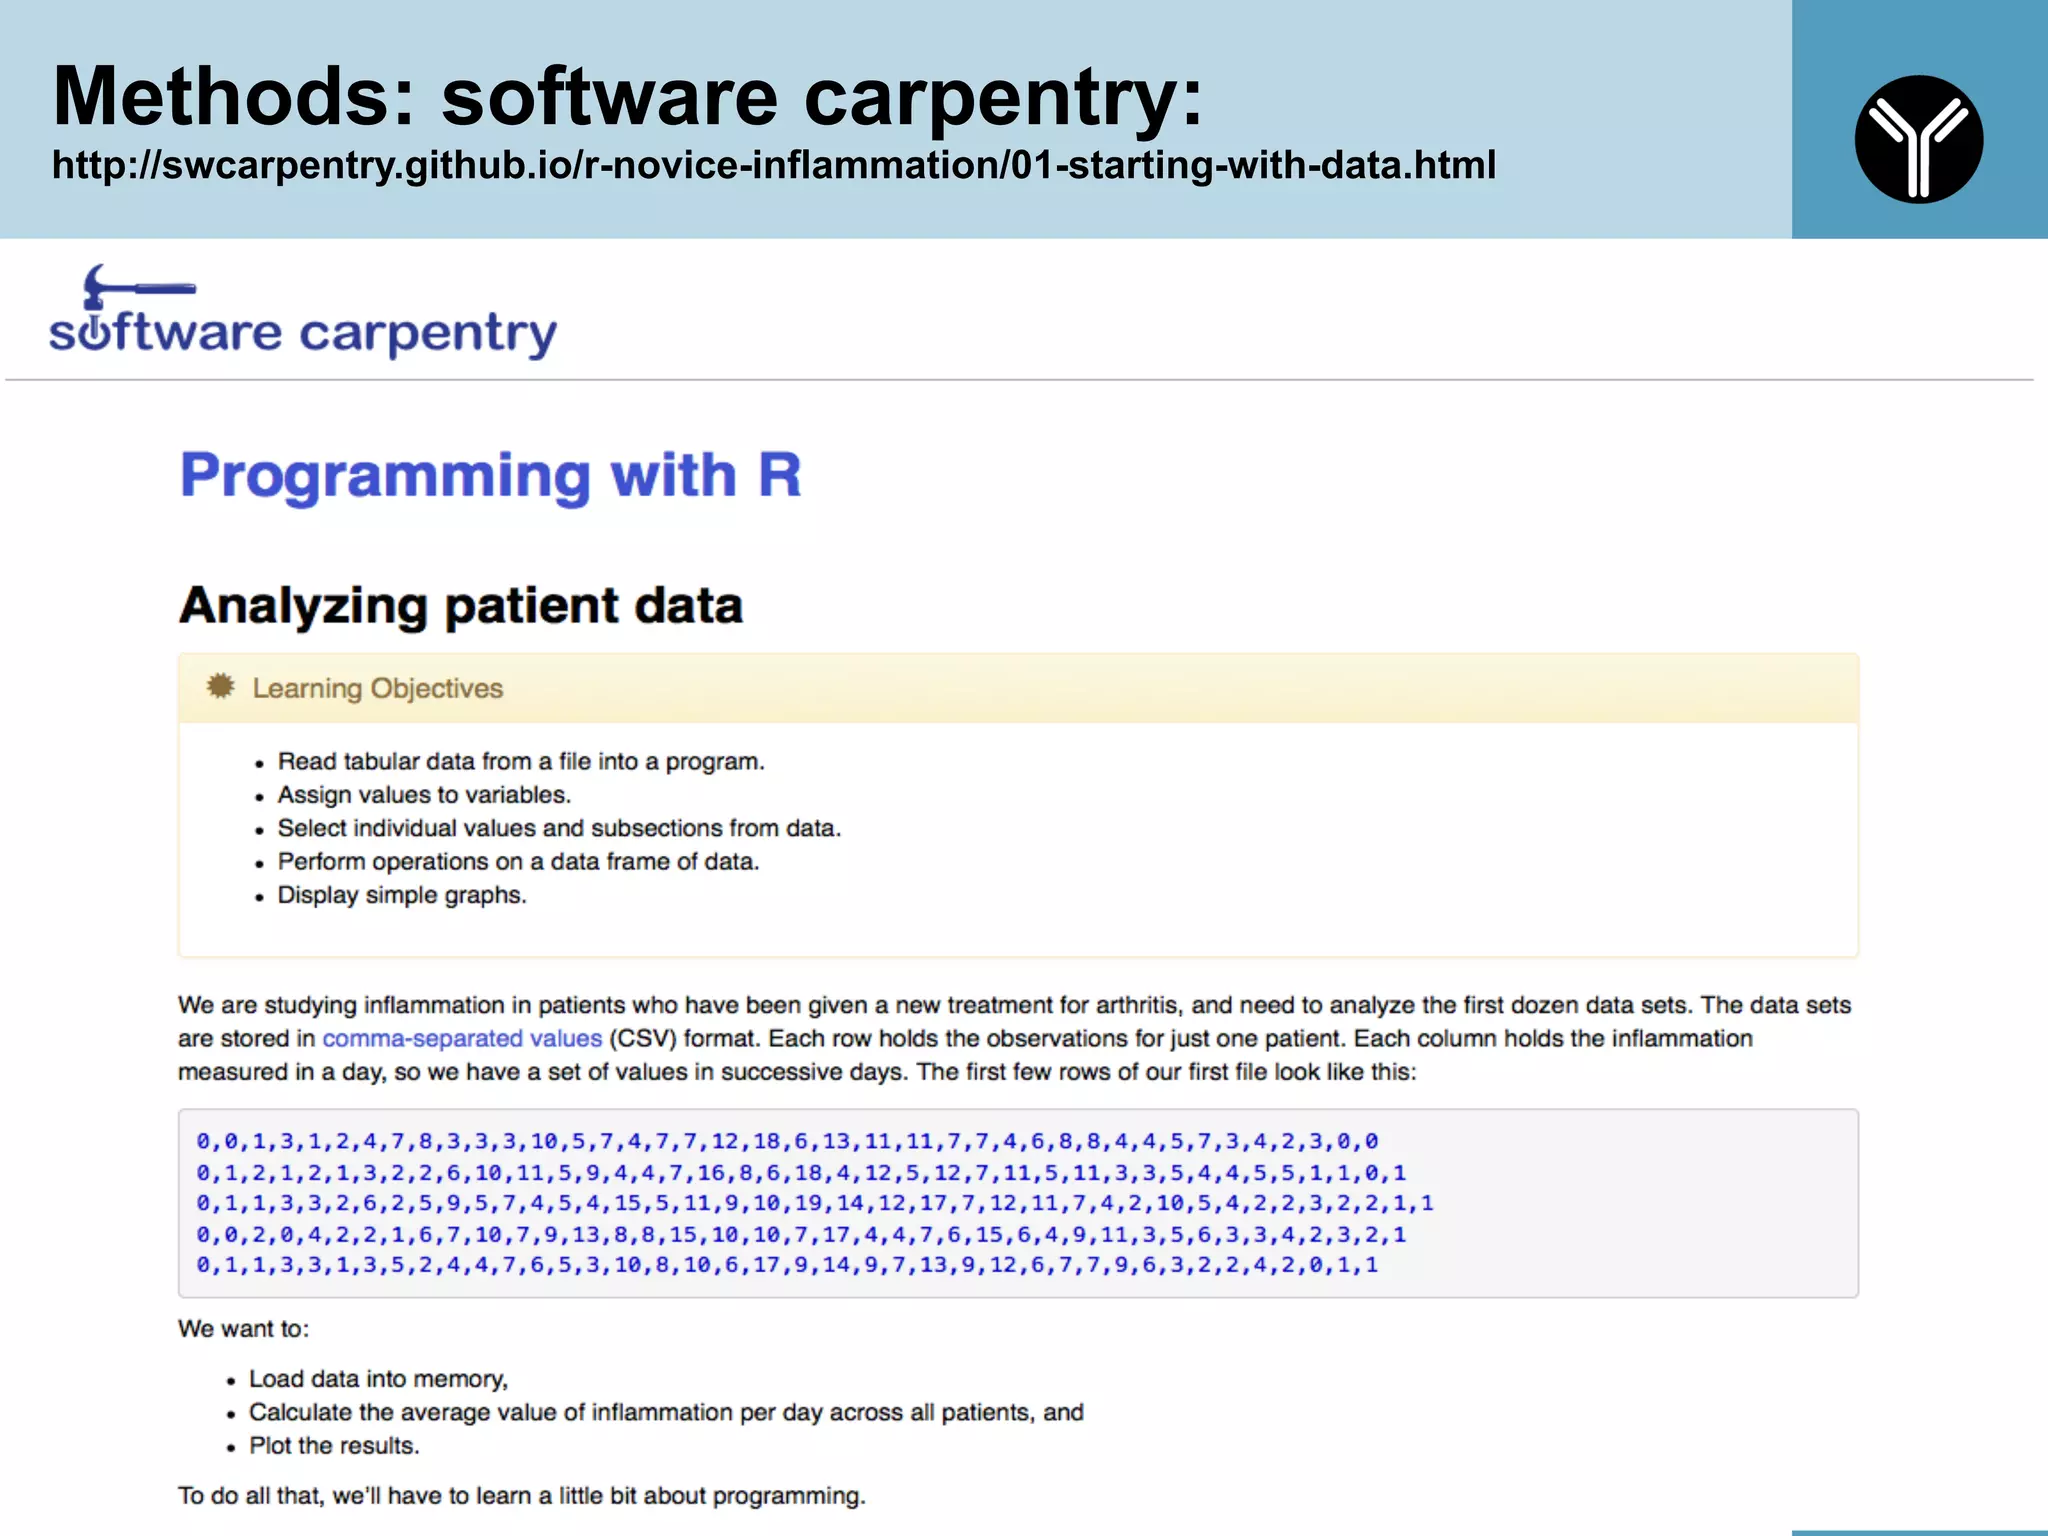The width and height of the screenshot is (2048, 1536).
Task: Click the paragraph starting 'We are studying inflammation'
Action: coord(1015,1038)
